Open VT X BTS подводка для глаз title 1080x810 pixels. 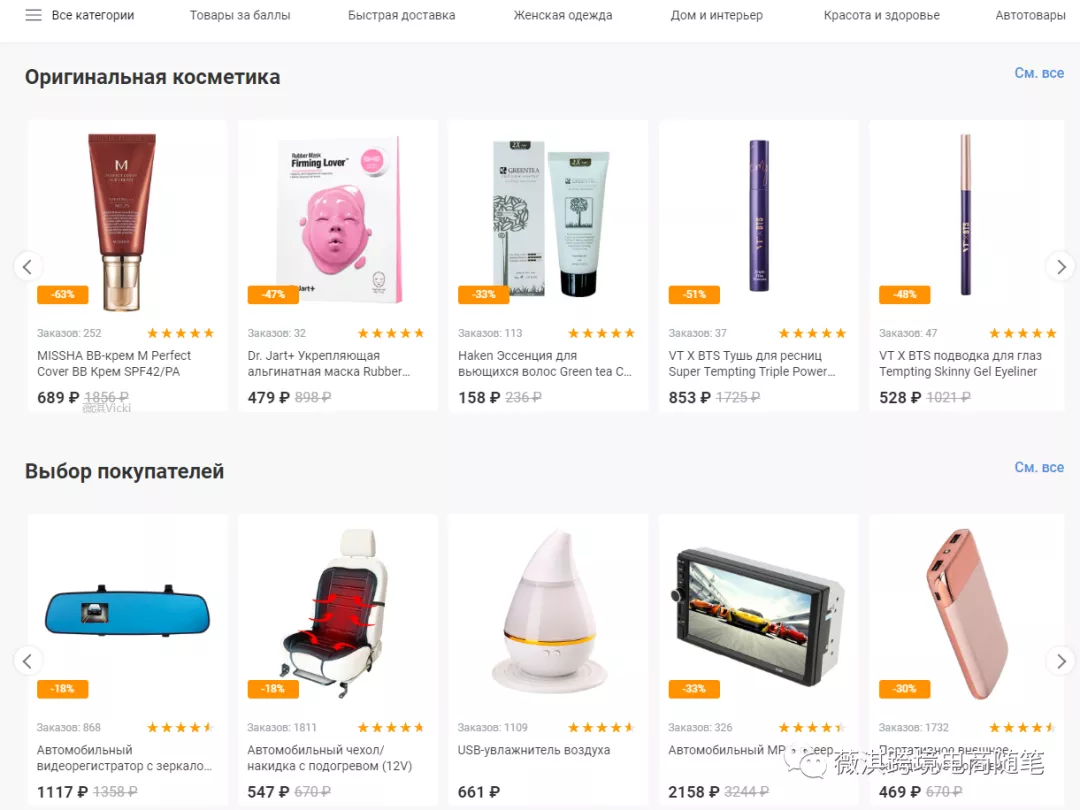(x=960, y=364)
